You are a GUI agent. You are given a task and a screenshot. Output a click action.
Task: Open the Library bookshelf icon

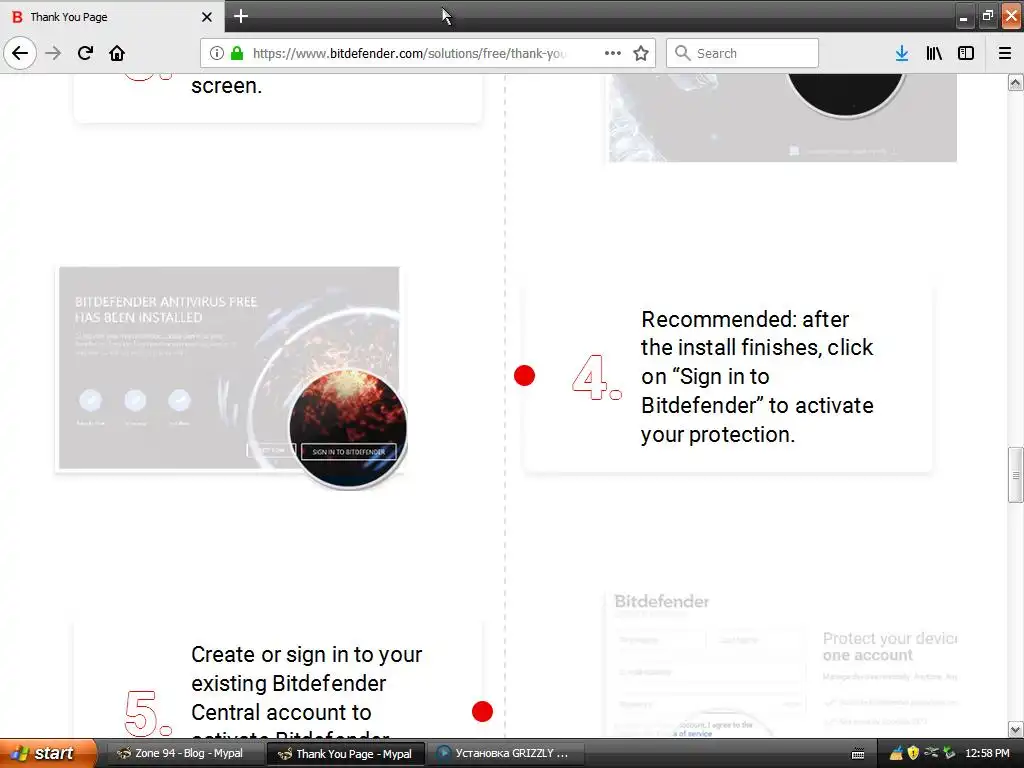[934, 53]
